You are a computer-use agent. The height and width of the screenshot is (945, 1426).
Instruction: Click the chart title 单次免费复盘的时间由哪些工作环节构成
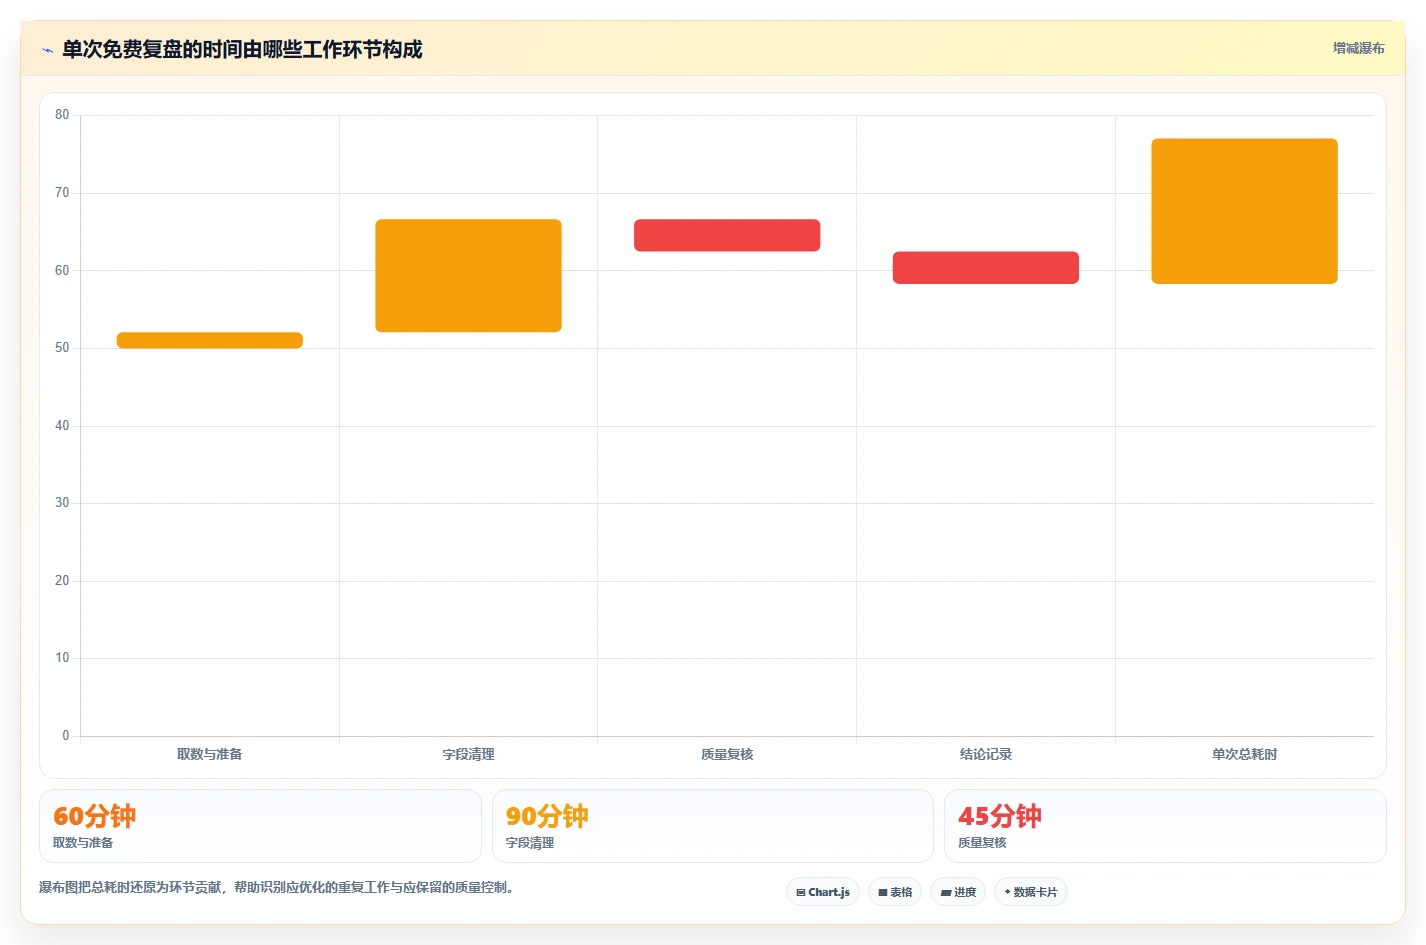click(x=242, y=50)
